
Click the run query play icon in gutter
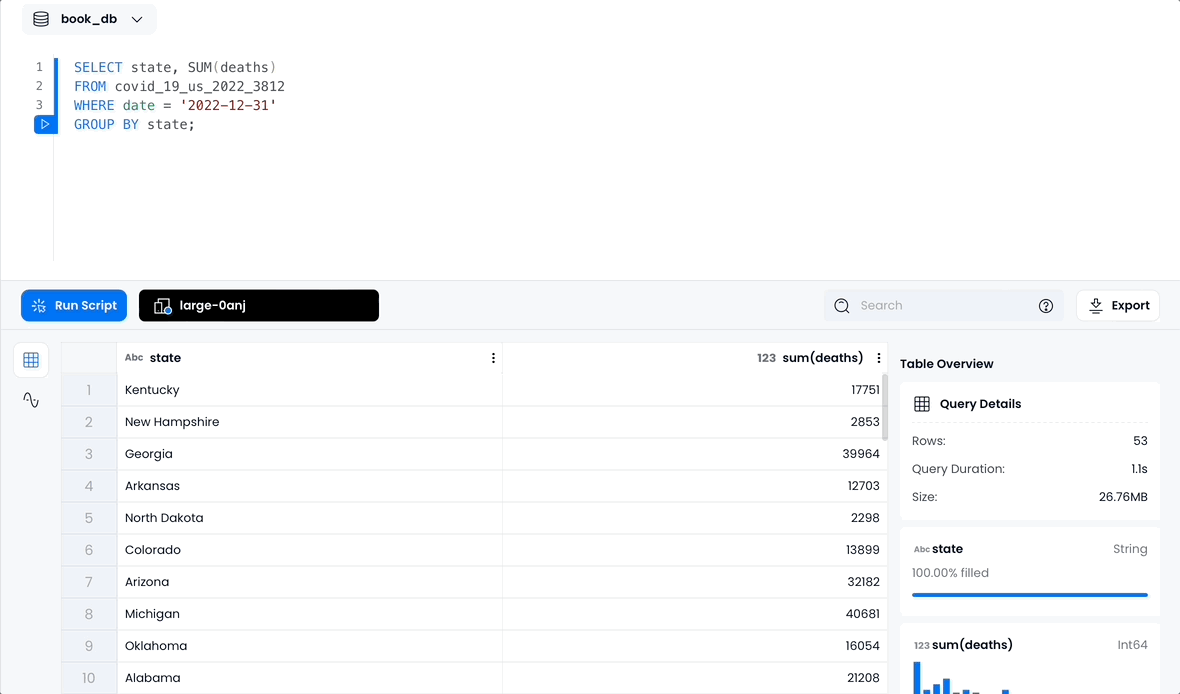[45, 124]
